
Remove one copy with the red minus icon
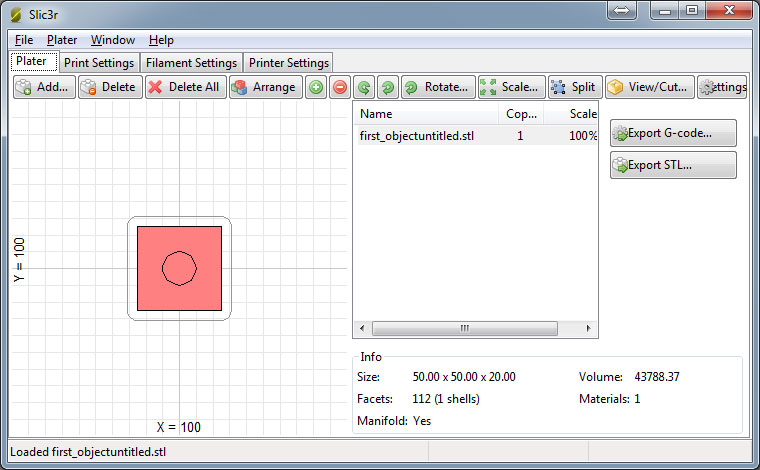pyautogui.click(x=340, y=87)
